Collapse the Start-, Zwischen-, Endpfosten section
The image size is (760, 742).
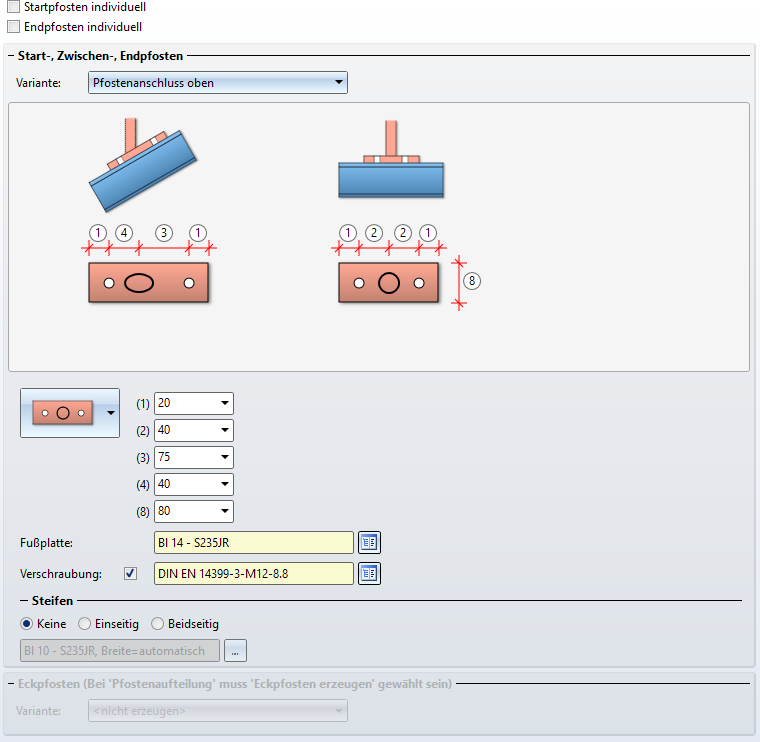pos(11,56)
